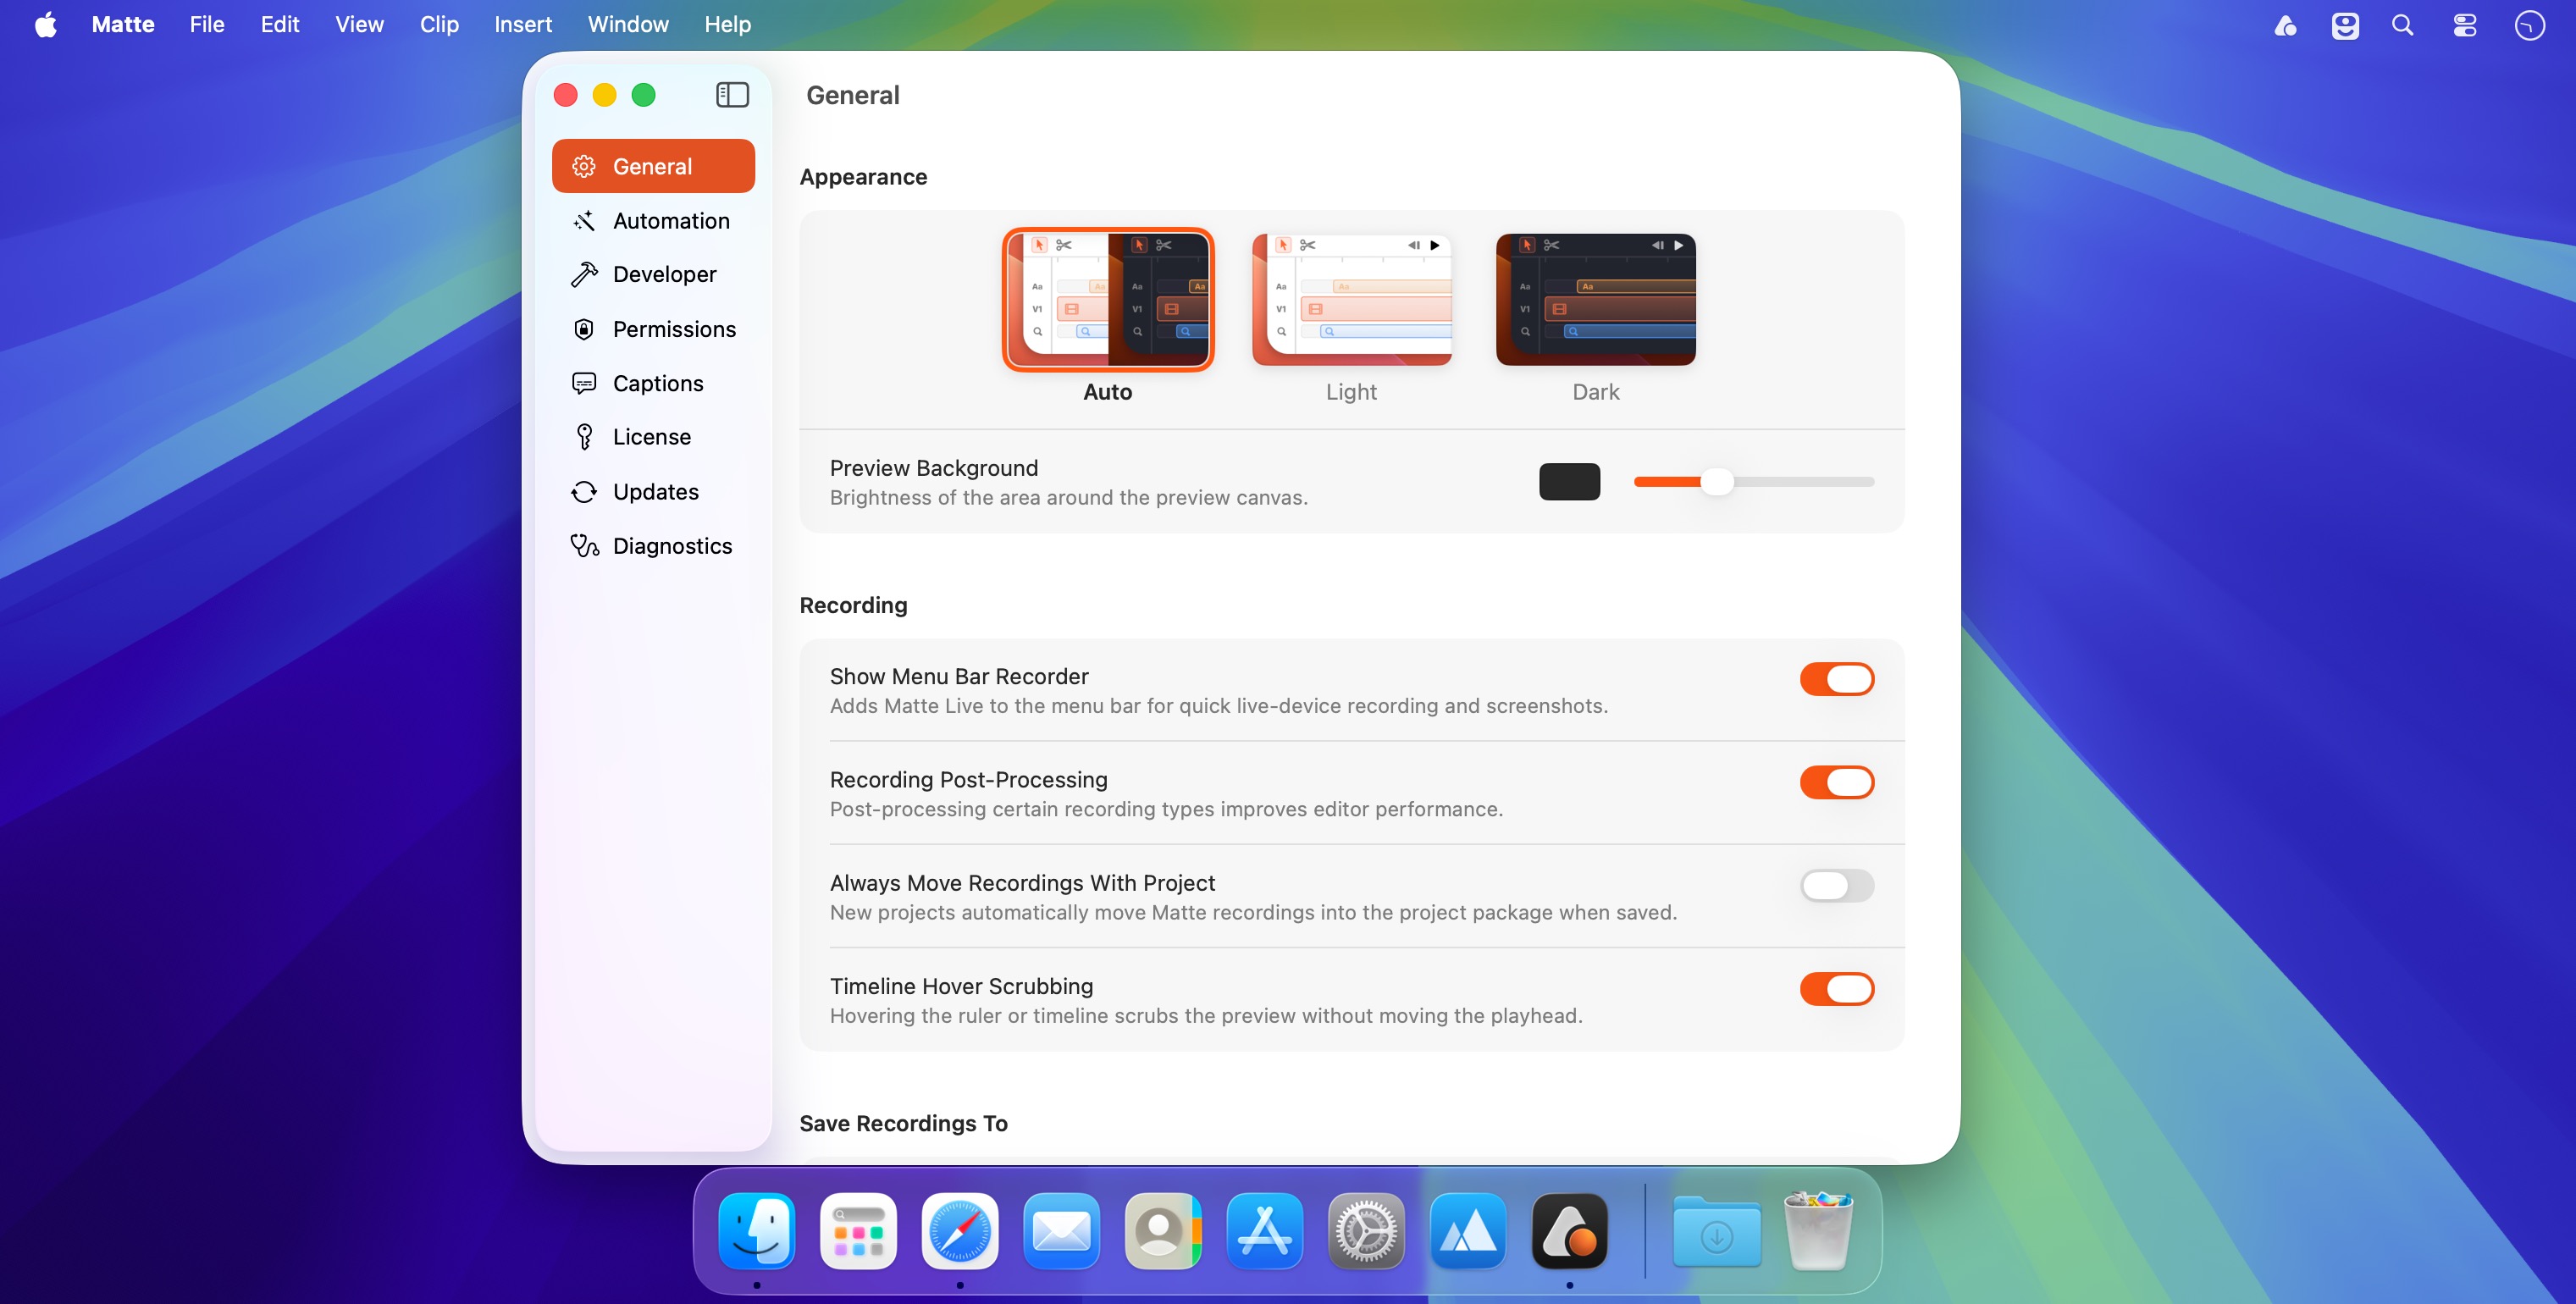This screenshot has width=2576, height=1304.
Task: Click the License key icon
Action: coord(584,437)
